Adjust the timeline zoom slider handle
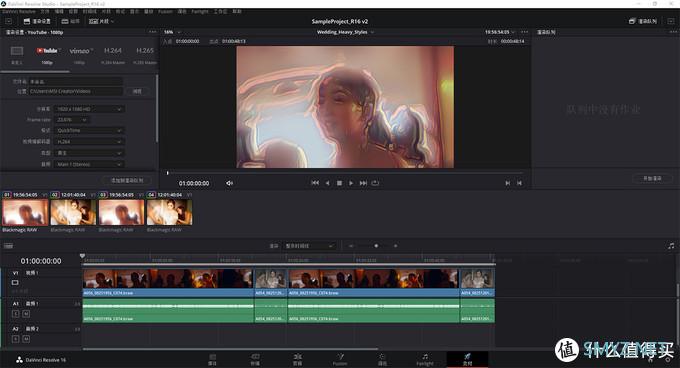Screen dimensions: 680x368 point(376,246)
